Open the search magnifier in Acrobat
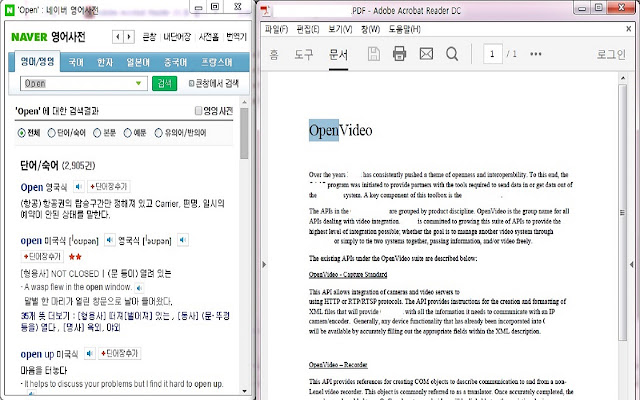 click(x=452, y=54)
